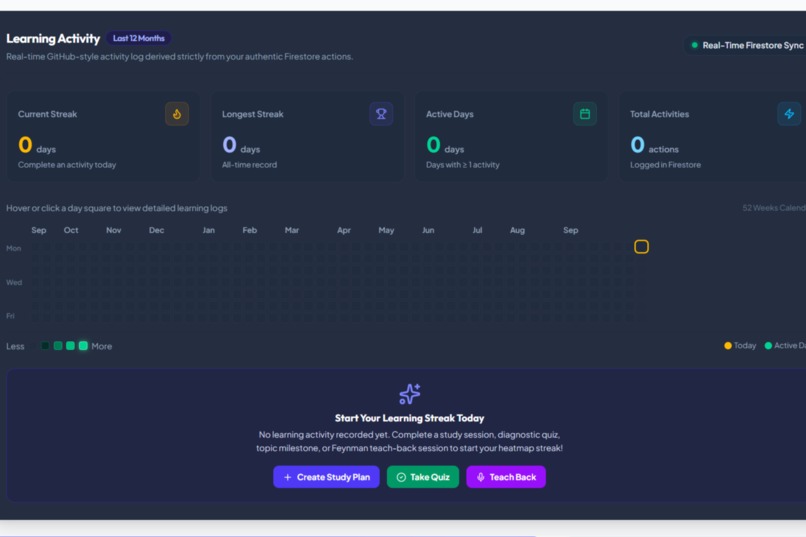Click the Total Activities label
The image size is (806, 537).
tap(660, 114)
